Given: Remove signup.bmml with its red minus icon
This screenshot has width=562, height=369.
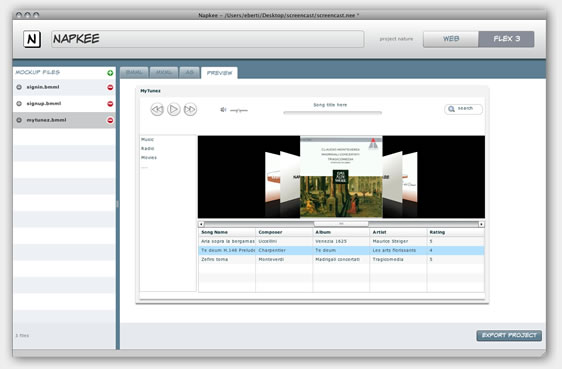Looking at the screenshot, I should coord(110,104).
